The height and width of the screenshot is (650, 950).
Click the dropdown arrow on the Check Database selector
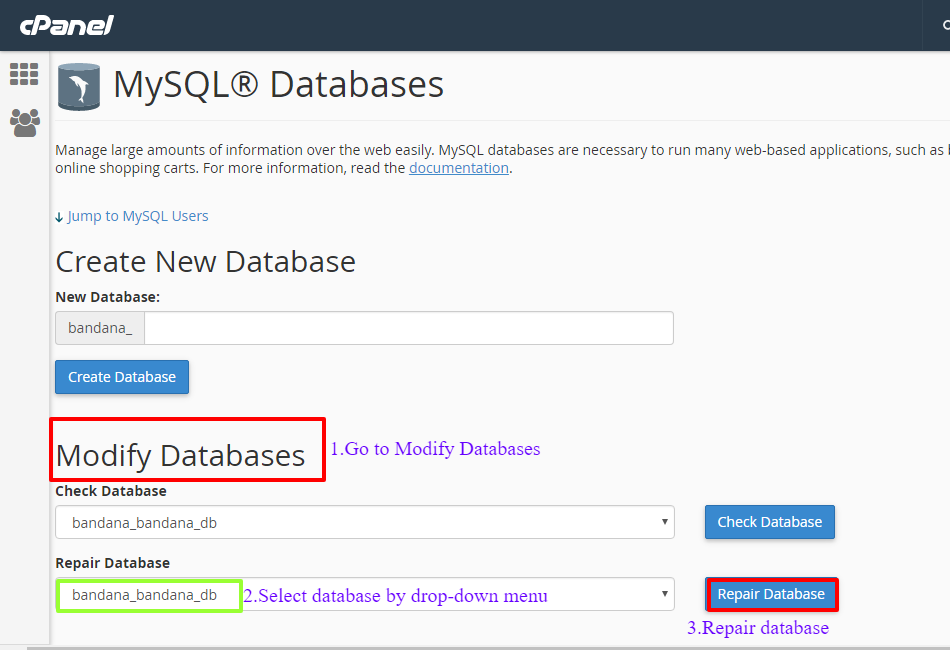663,522
